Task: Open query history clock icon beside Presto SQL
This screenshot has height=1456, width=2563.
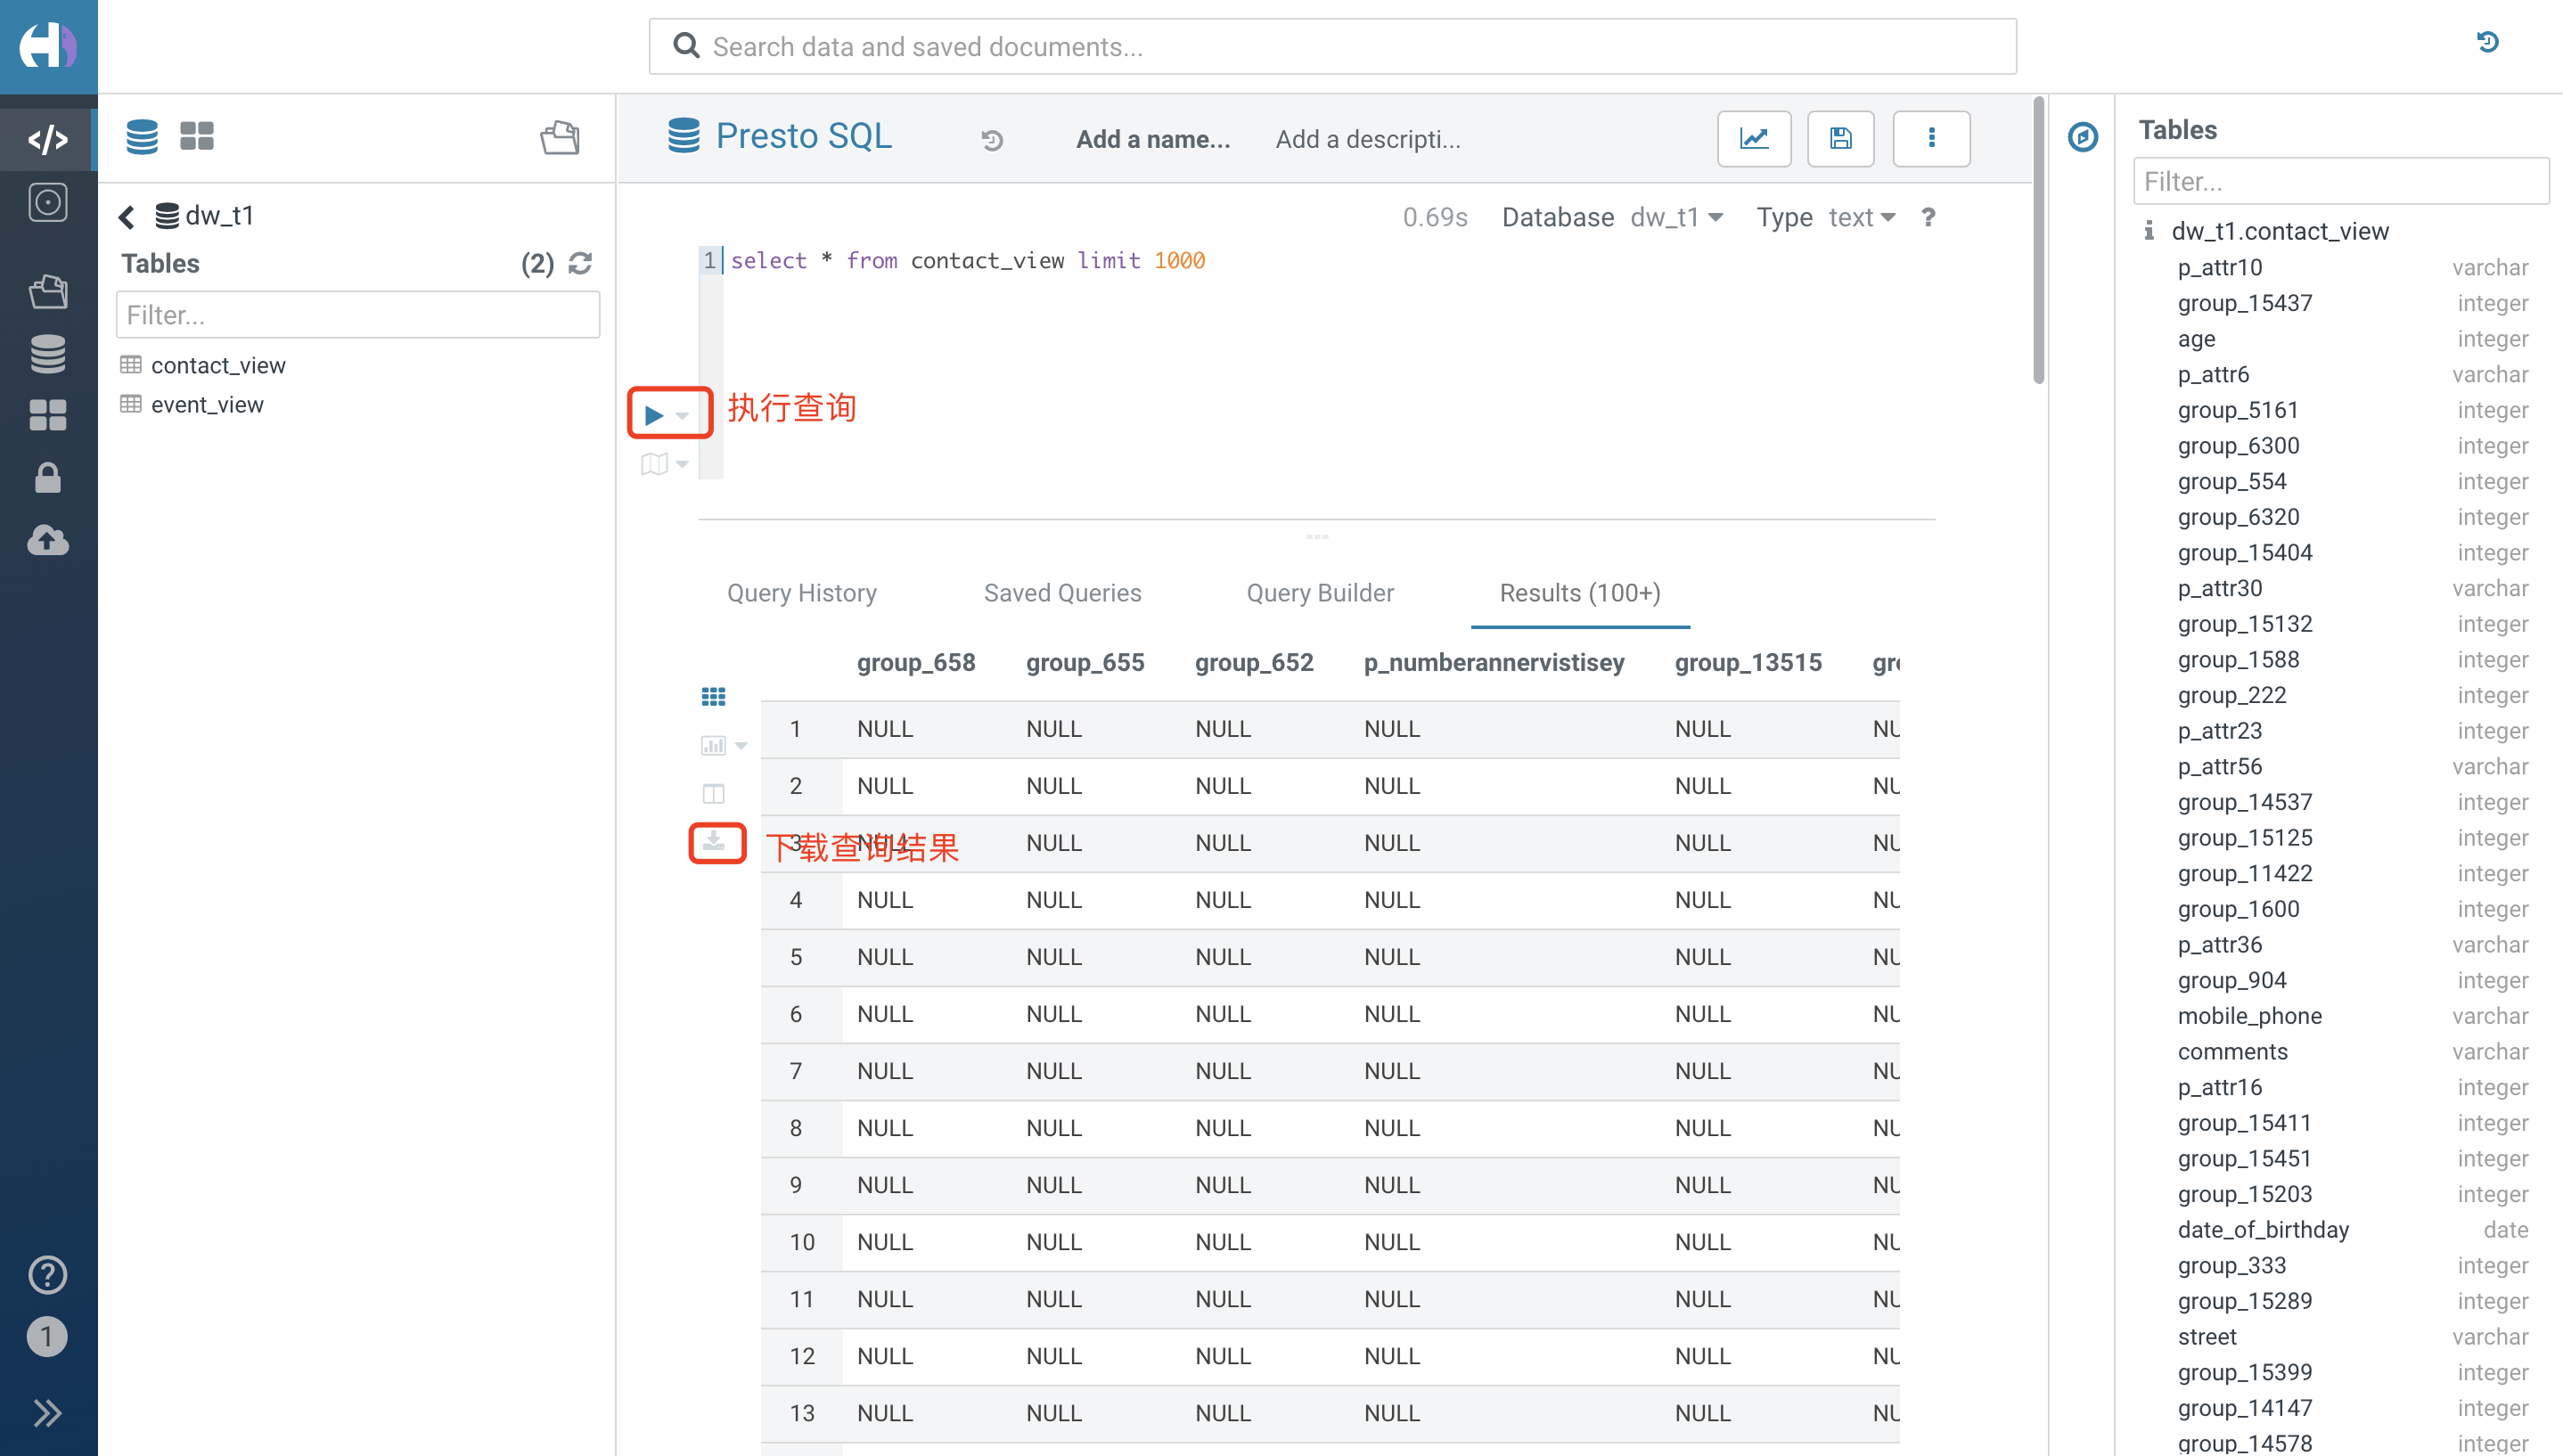Action: coord(992,140)
